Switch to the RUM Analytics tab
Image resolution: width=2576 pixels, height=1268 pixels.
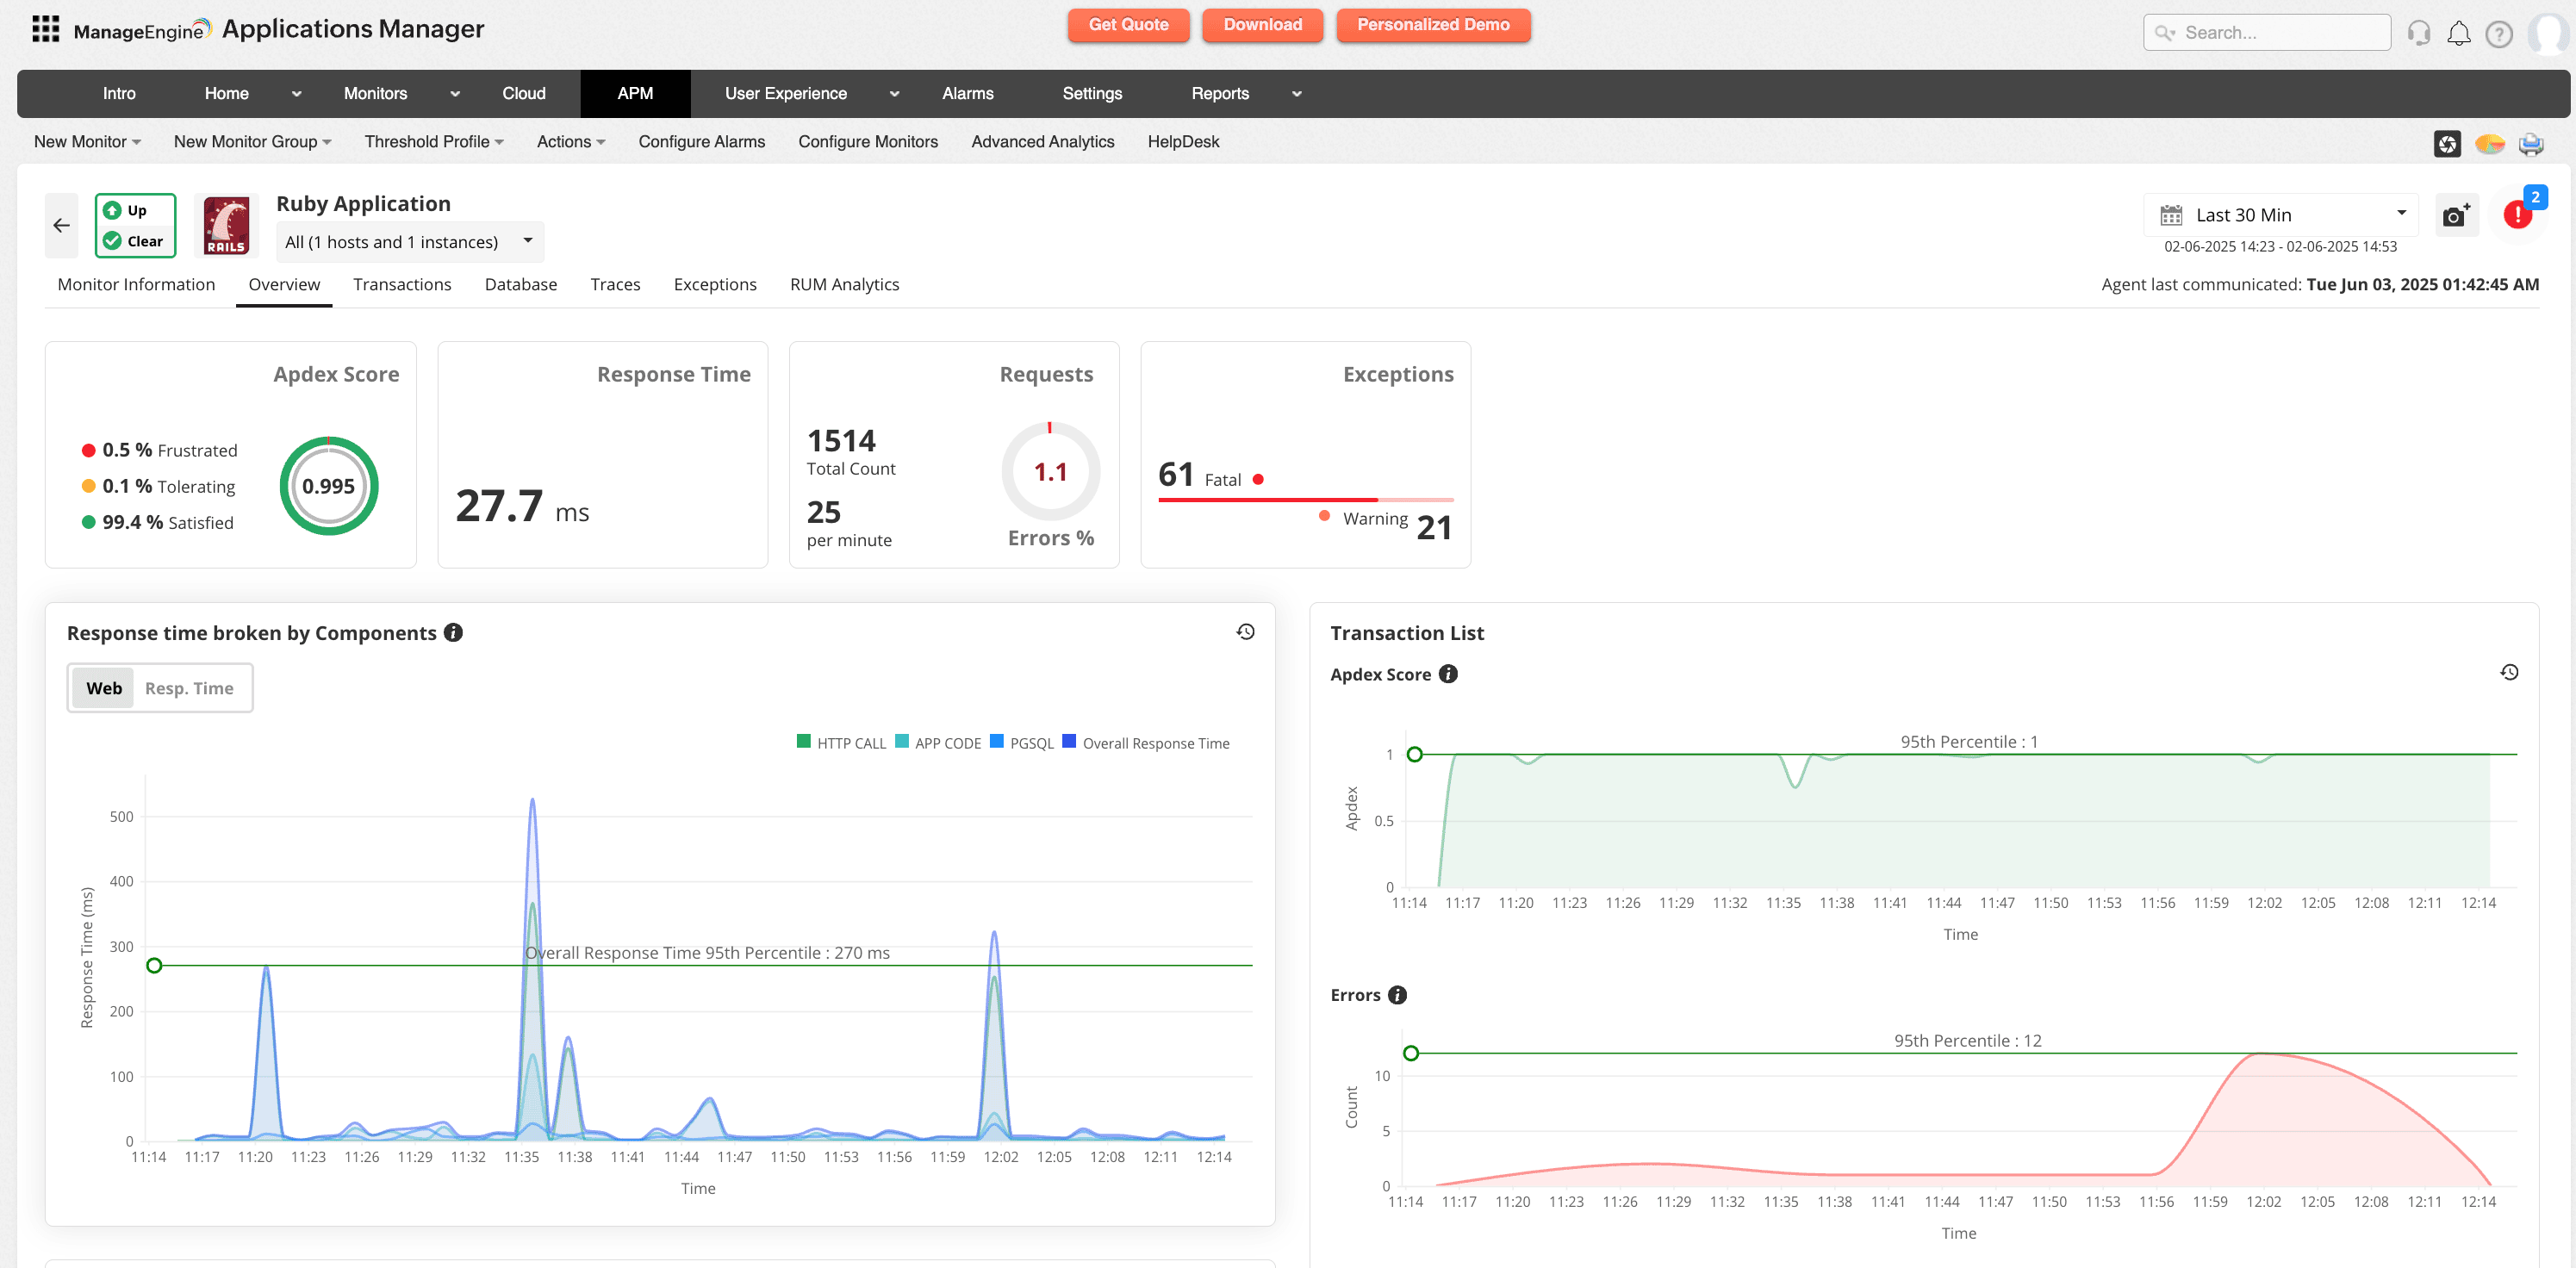(x=844, y=284)
